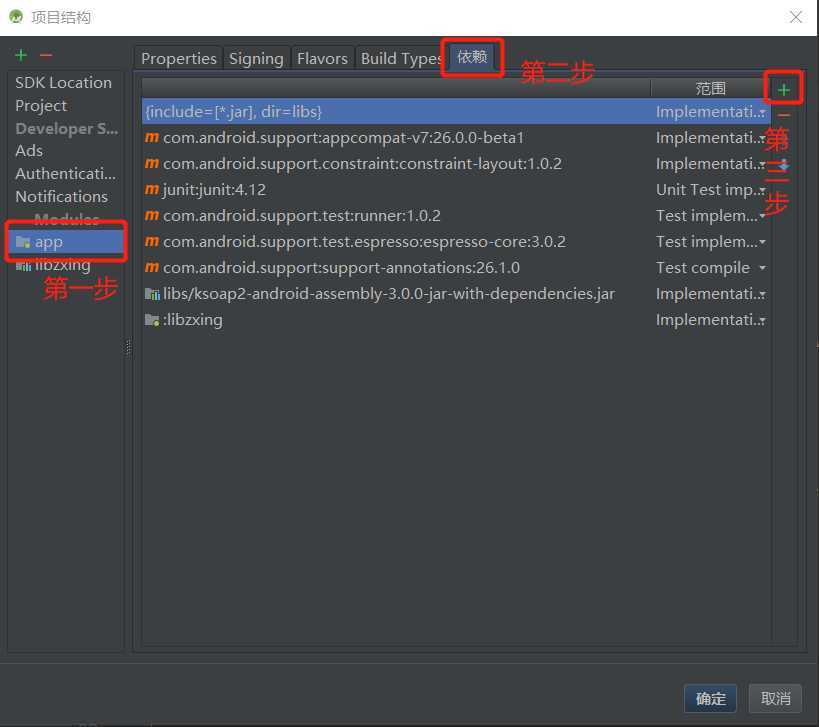The image size is (819, 727).
Task: Remove the module with the red minus icon
Action: pos(46,55)
